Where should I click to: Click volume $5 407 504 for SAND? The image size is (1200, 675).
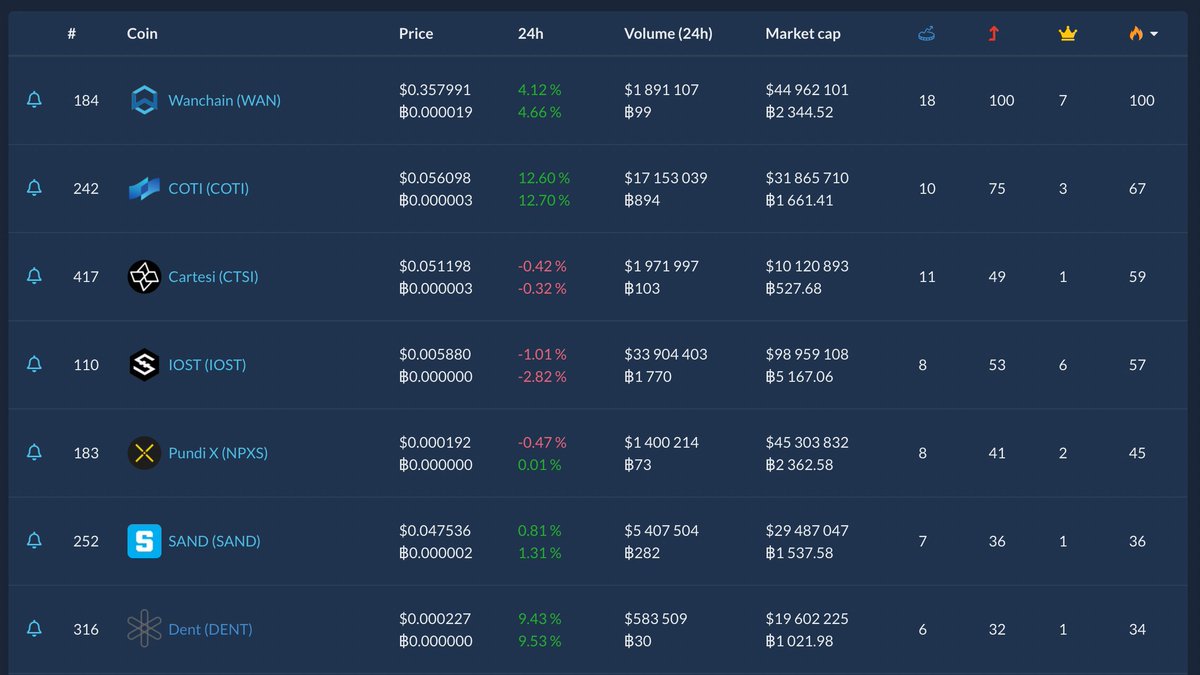coord(662,530)
